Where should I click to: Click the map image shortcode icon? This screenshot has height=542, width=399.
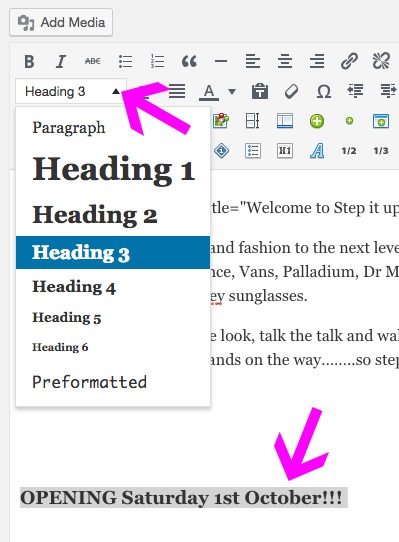(221, 121)
